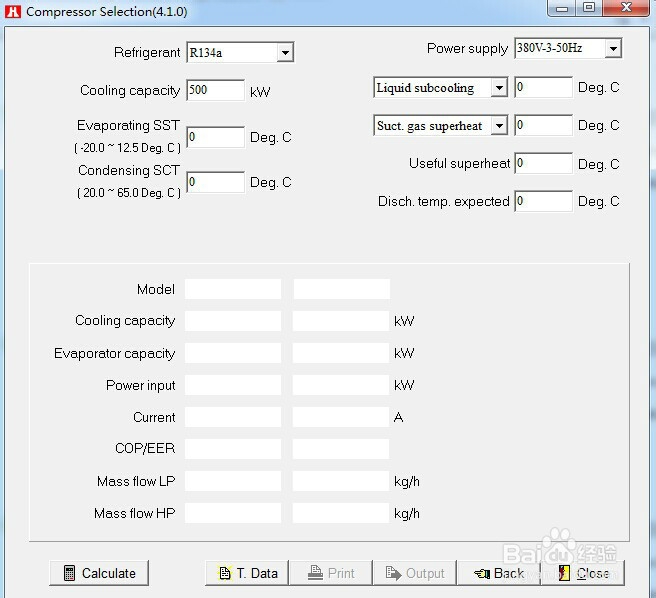
Task: Select the R134a refrigerant combo box
Action: point(240,53)
